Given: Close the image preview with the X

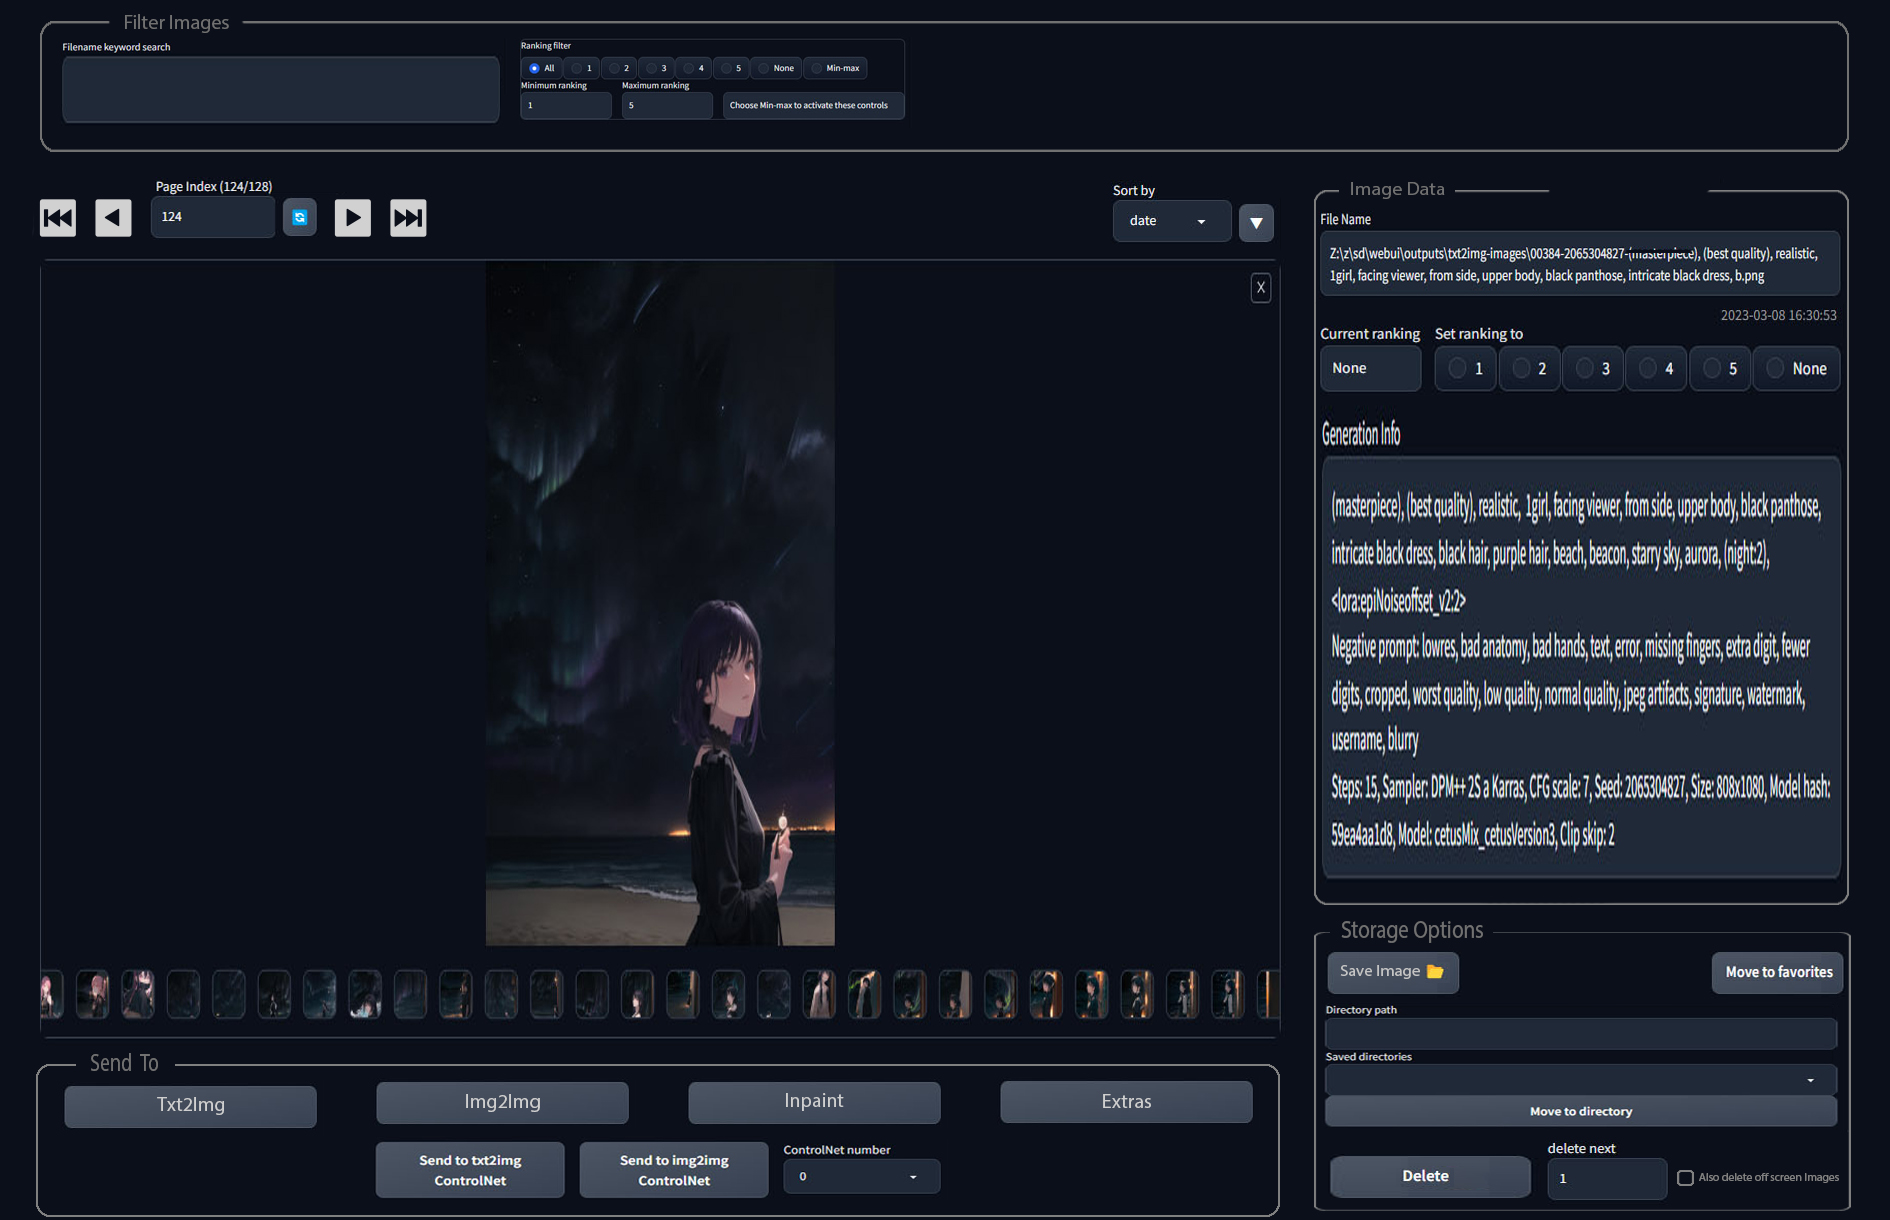Looking at the screenshot, I should point(1260,287).
